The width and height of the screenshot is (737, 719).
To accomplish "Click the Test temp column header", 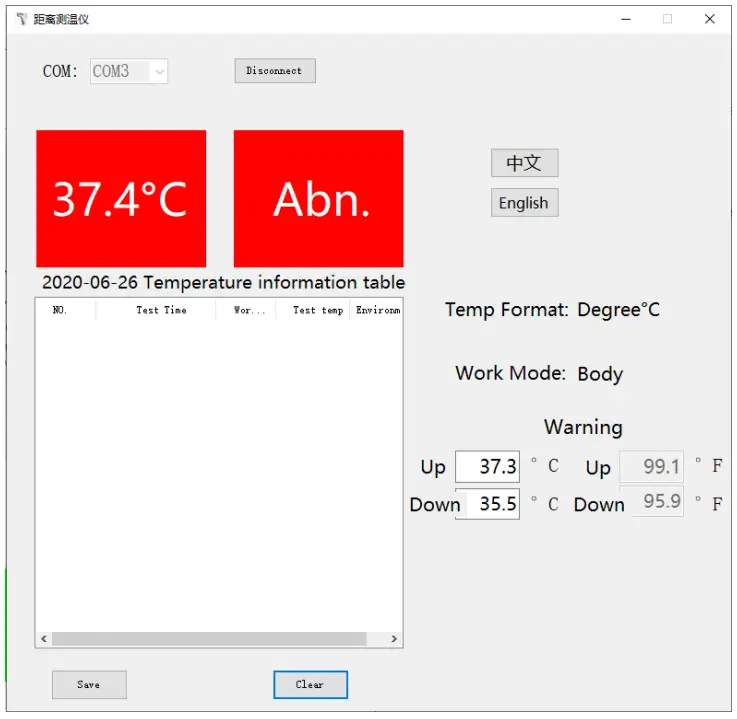I will (317, 310).
